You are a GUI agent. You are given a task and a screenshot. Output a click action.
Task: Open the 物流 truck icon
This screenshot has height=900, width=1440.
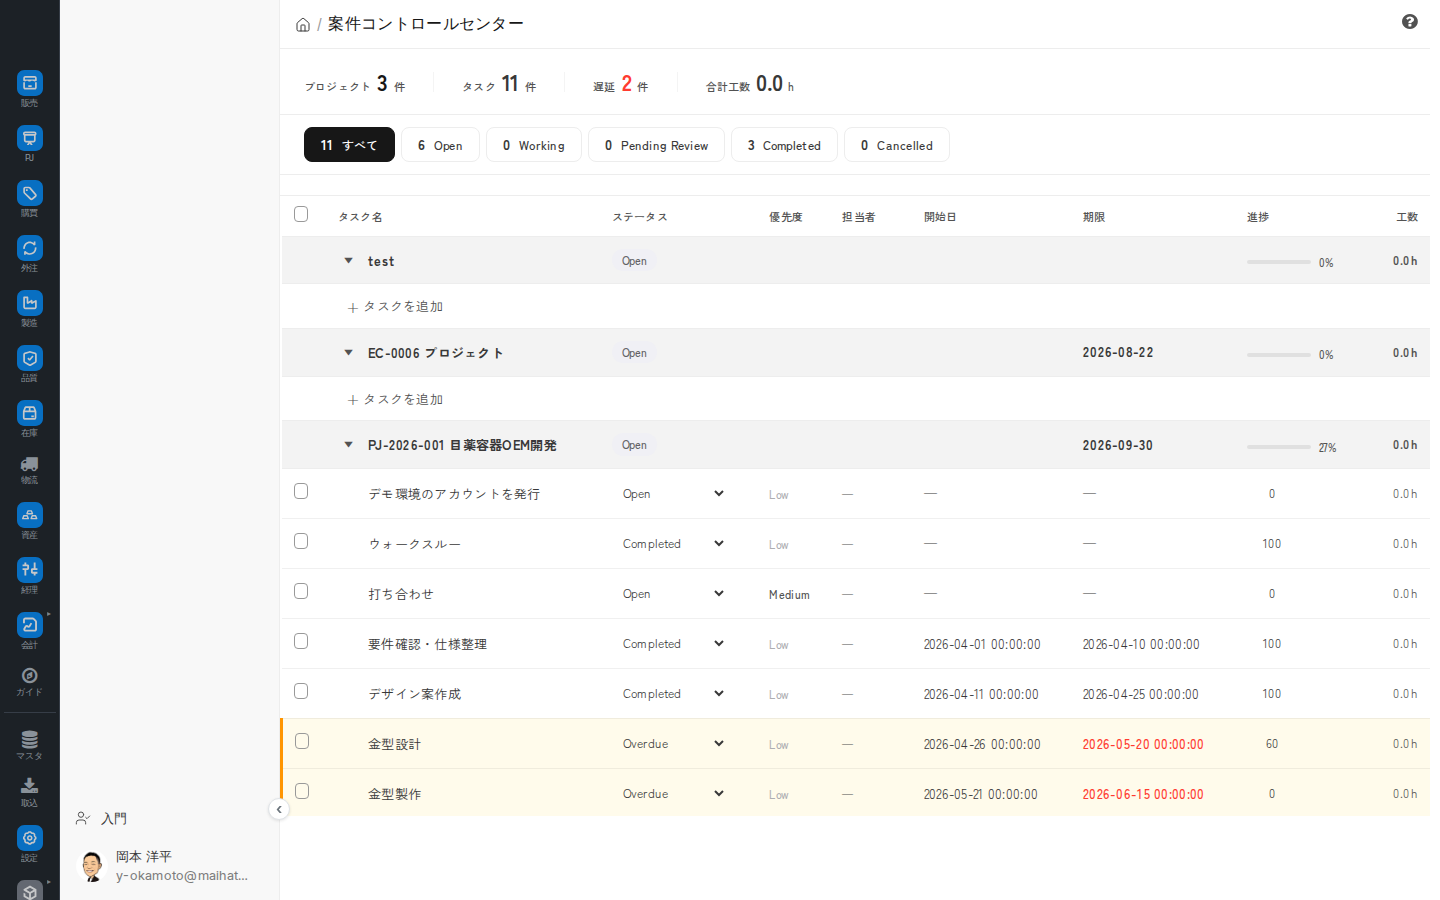pyautogui.click(x=30, y=464)
